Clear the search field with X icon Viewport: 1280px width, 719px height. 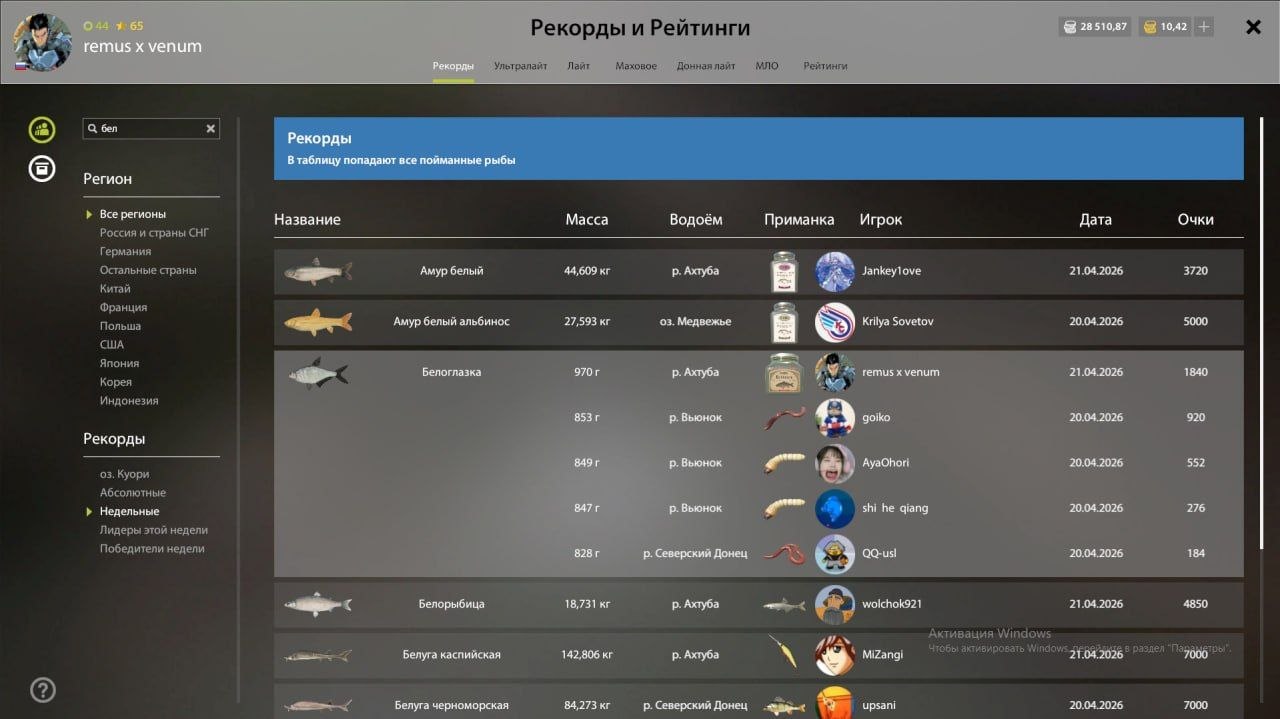[x=211, y=129]
